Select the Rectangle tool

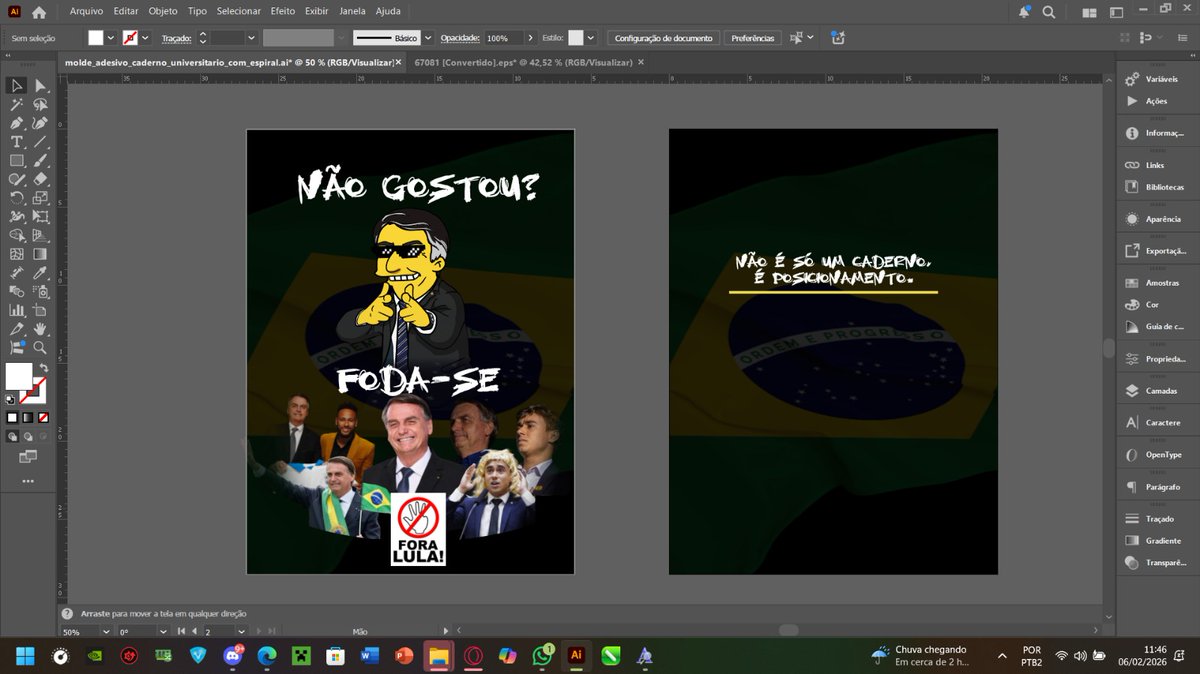[17, 160]
